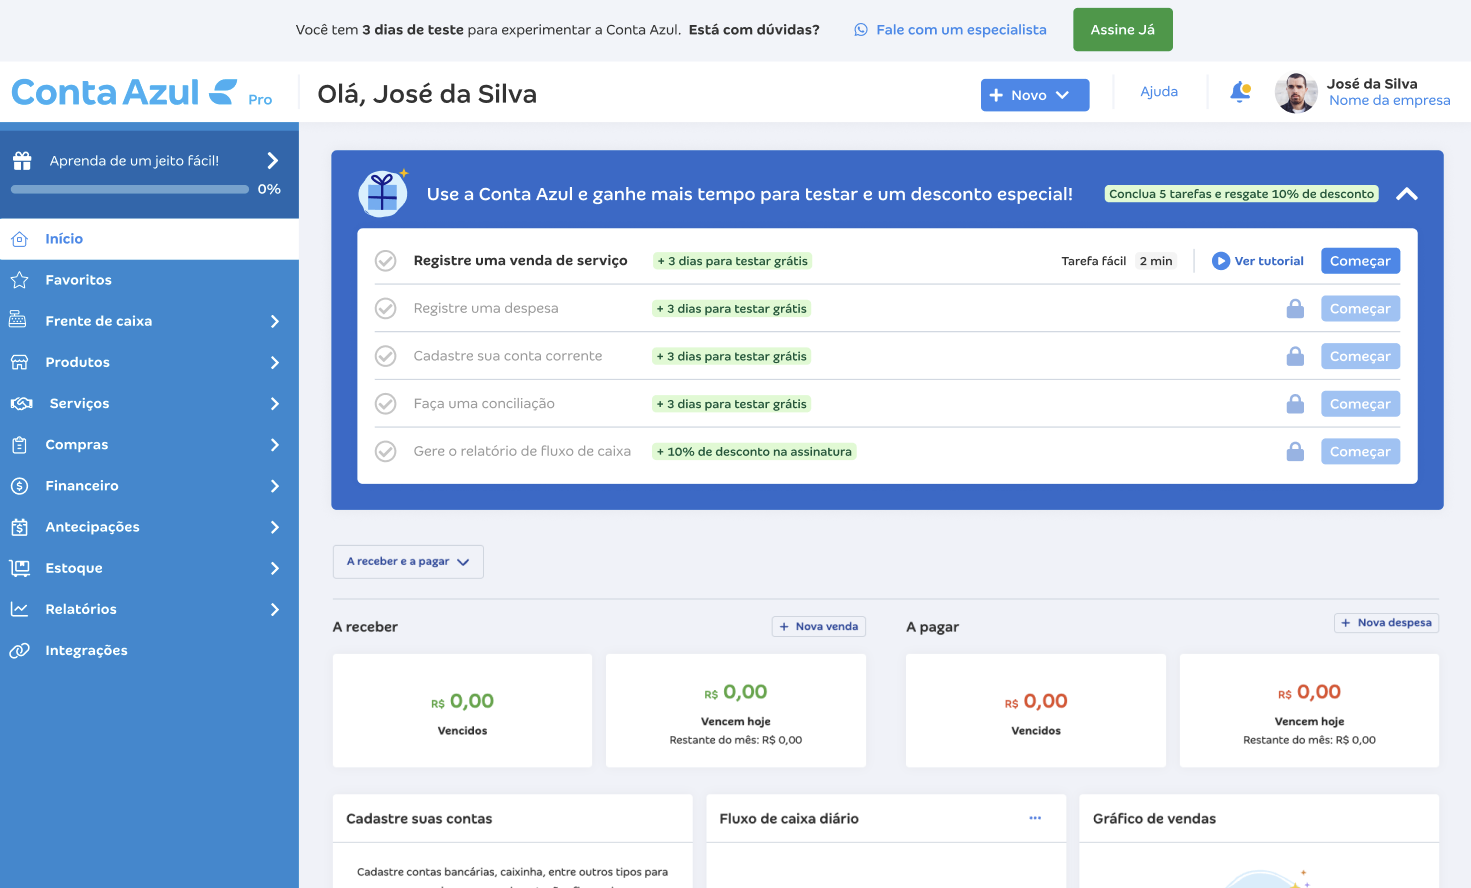
Task: Click the three-dots menu on Fluxo de caixa diário
Action: (1035, 818)
